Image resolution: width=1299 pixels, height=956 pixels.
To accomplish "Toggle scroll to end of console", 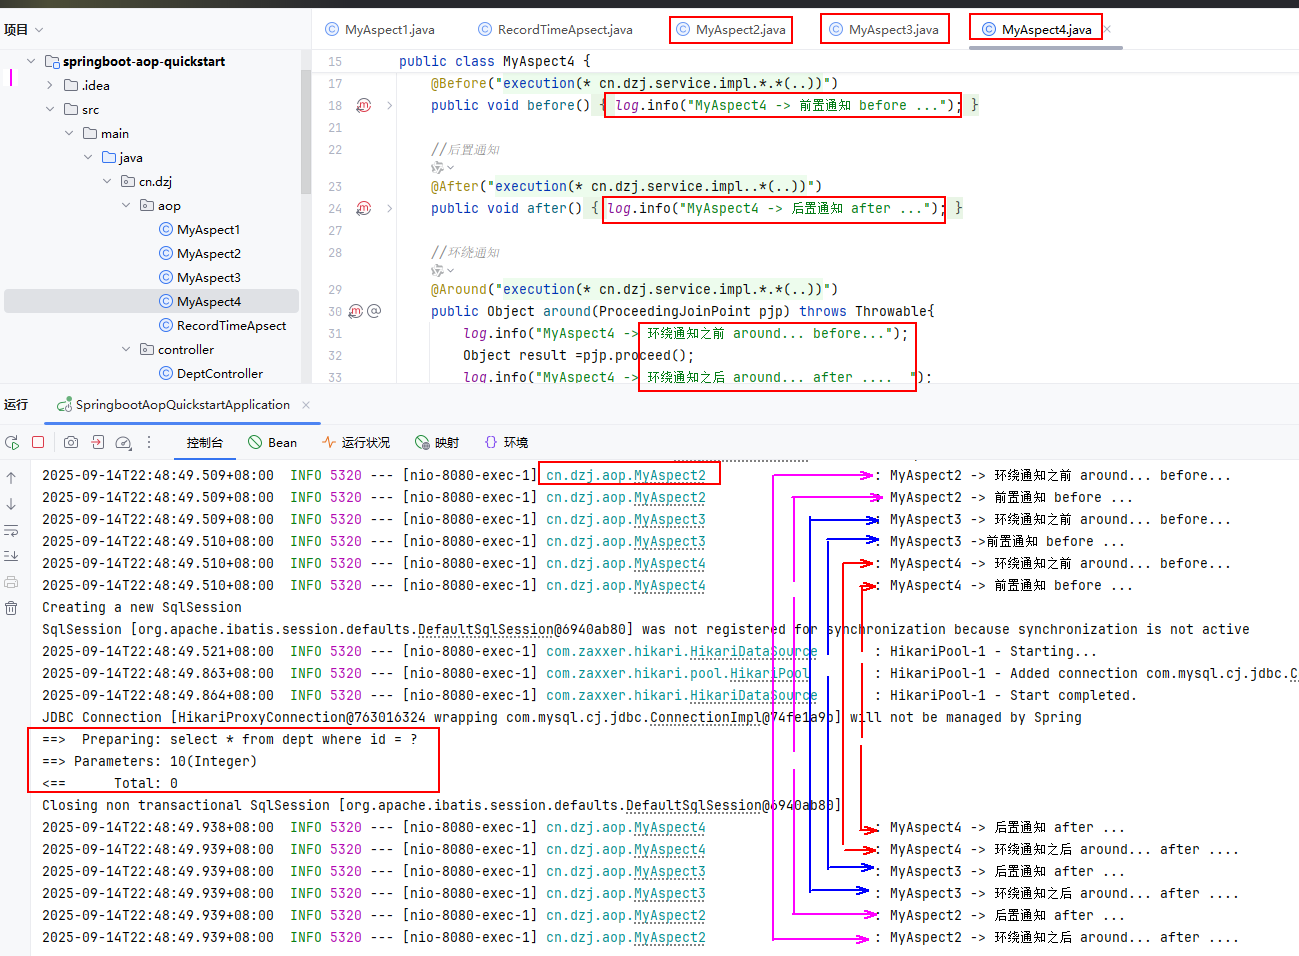I will coord(11,555).
